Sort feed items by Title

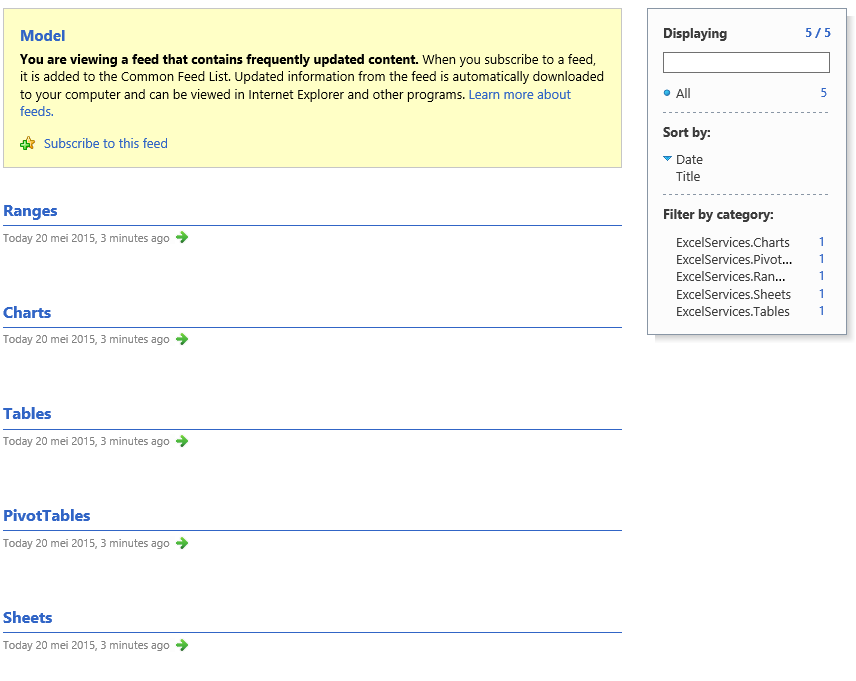point(688,176)
